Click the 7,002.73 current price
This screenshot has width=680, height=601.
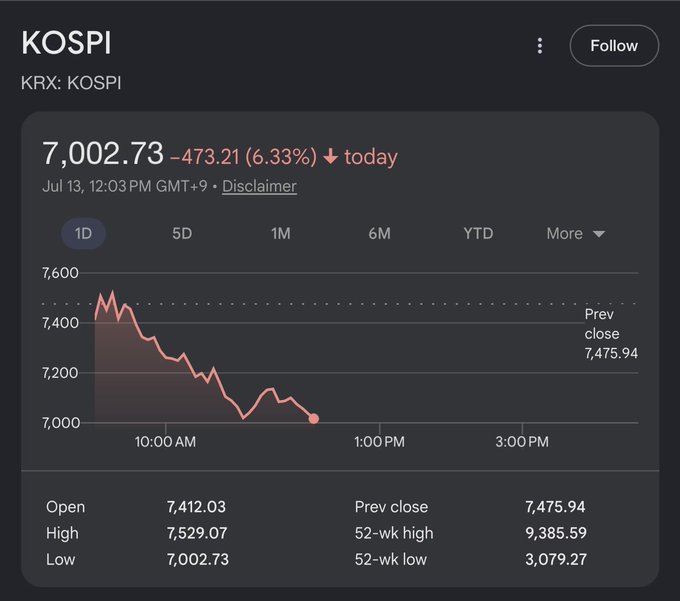(x=103, y=154)
